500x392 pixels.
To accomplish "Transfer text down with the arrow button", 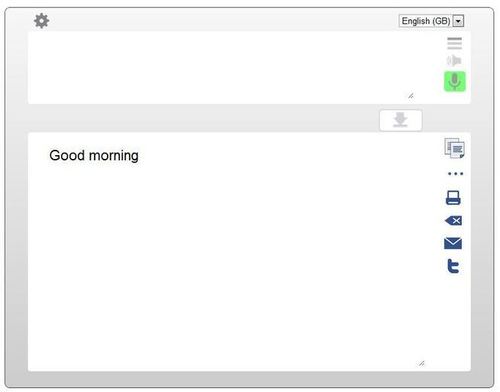I will tap(401, 120).
